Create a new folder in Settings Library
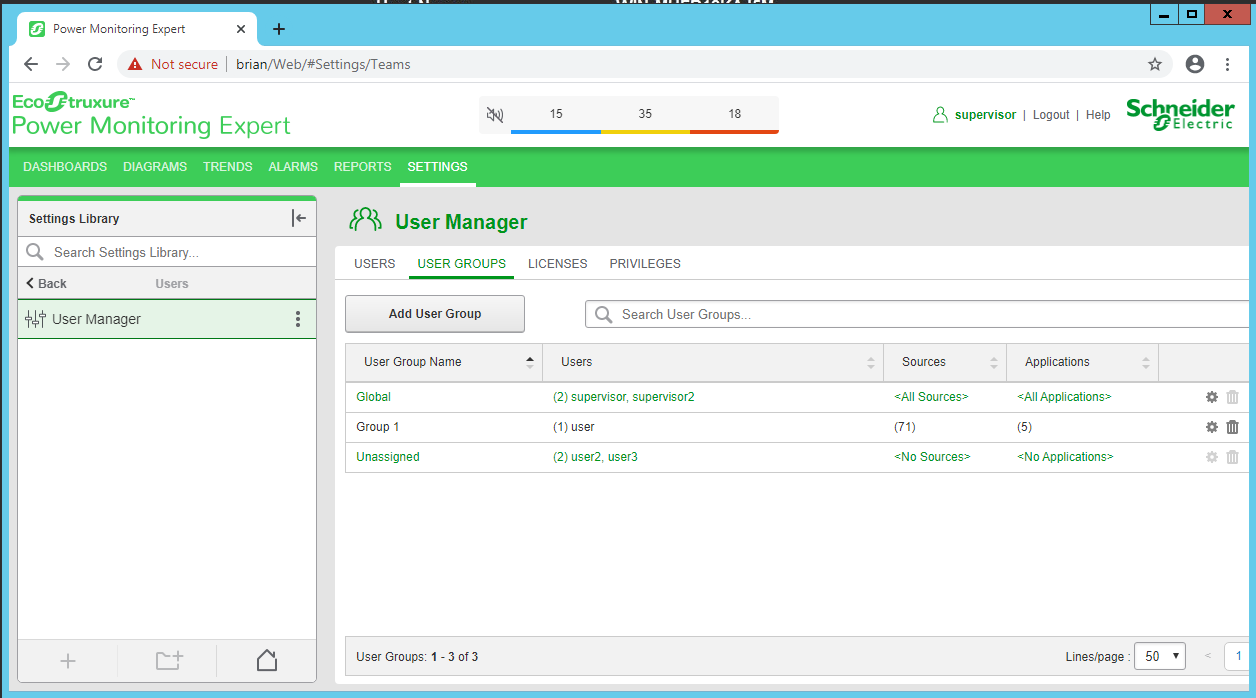The width and height of the screenshot is (1256, 698). tap(169, 660)
